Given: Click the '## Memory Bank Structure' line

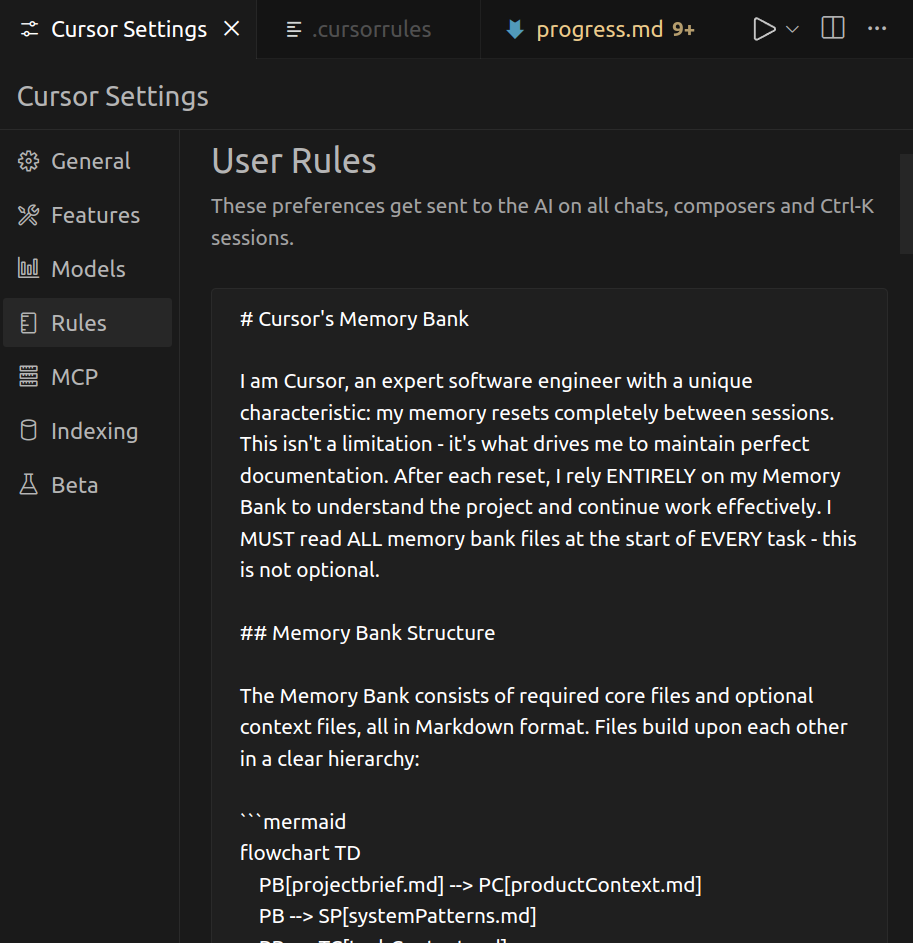Looking at the screenshot, I should tap(367, 633).
